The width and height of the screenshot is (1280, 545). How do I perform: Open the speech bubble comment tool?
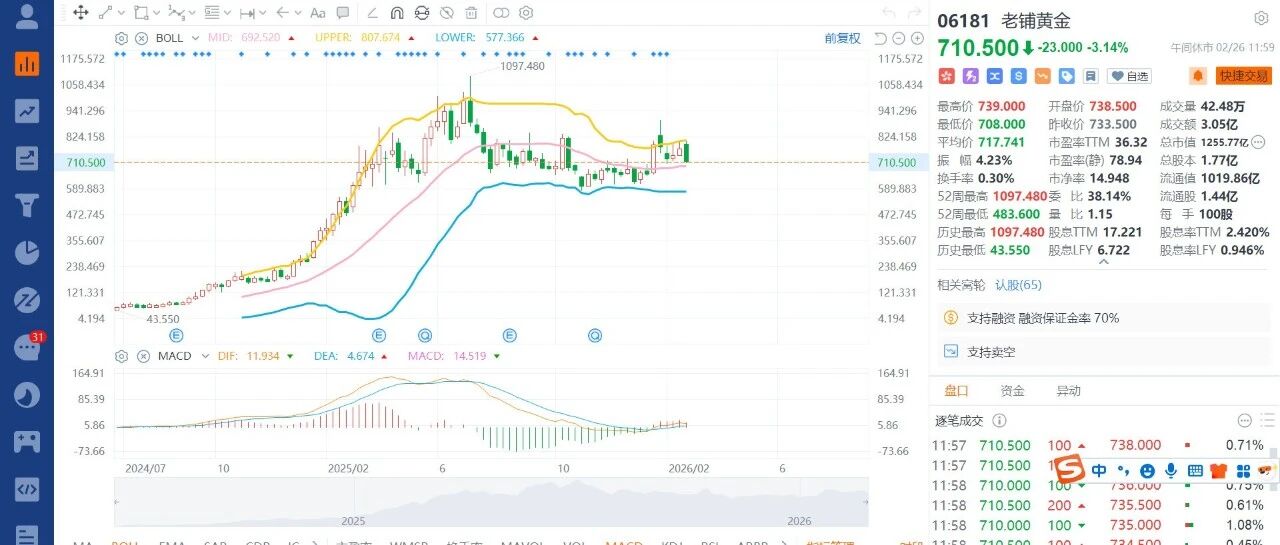coord(343,13)
